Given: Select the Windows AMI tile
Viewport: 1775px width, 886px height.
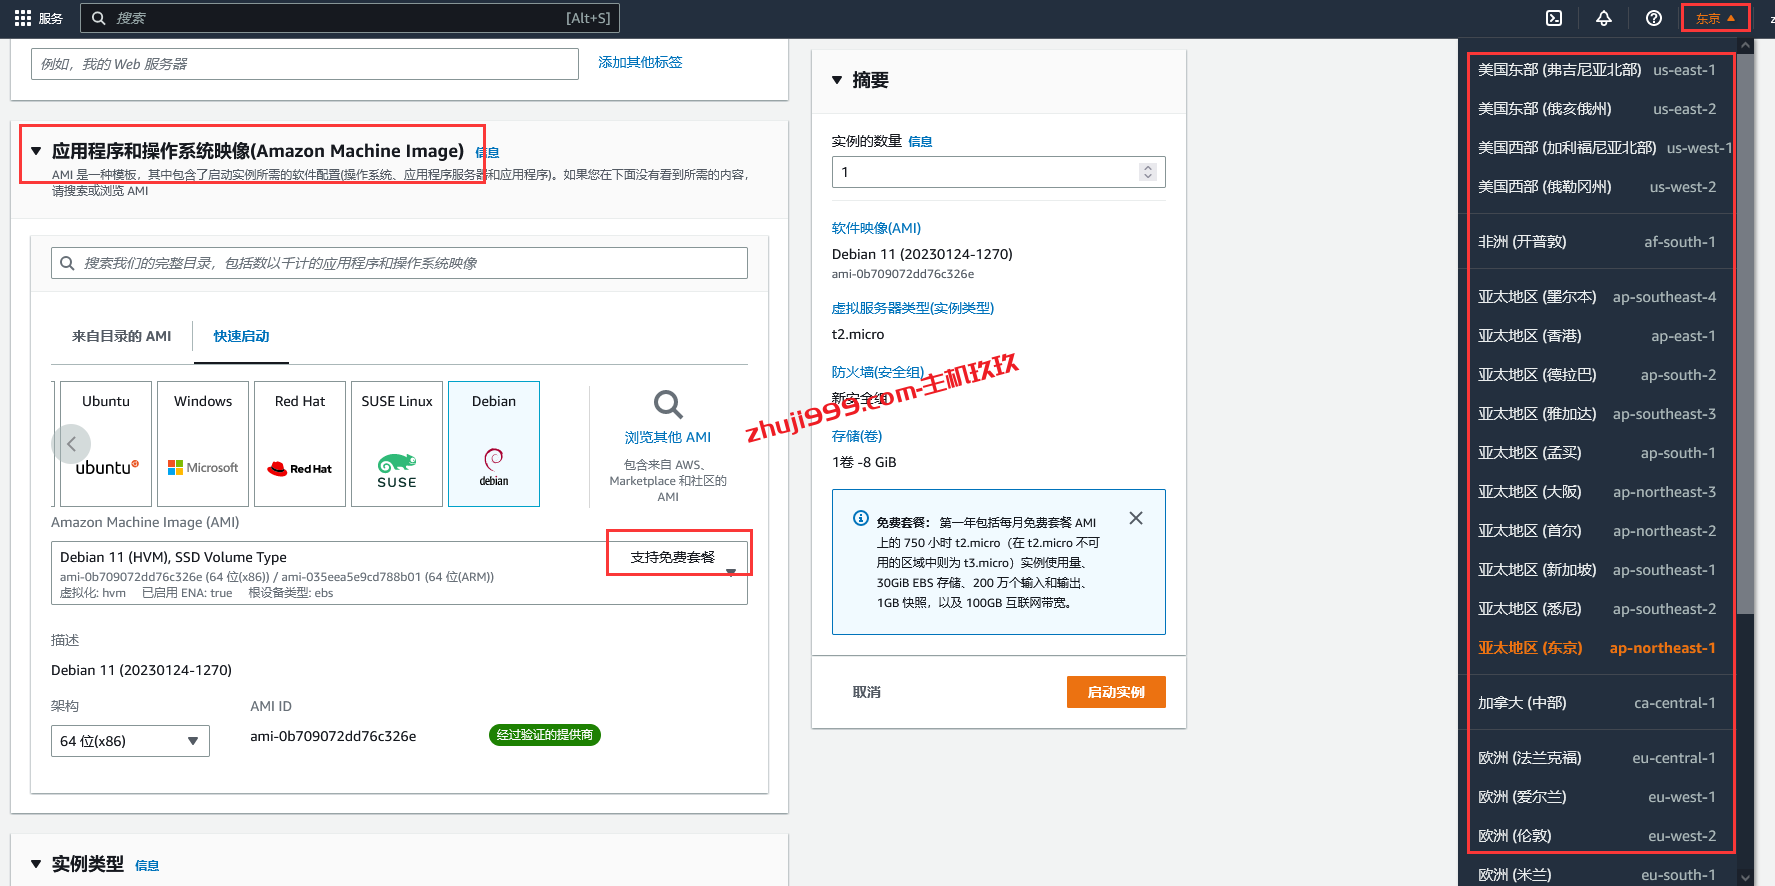Looking at the screenshot, I should [x=203, y=444].
